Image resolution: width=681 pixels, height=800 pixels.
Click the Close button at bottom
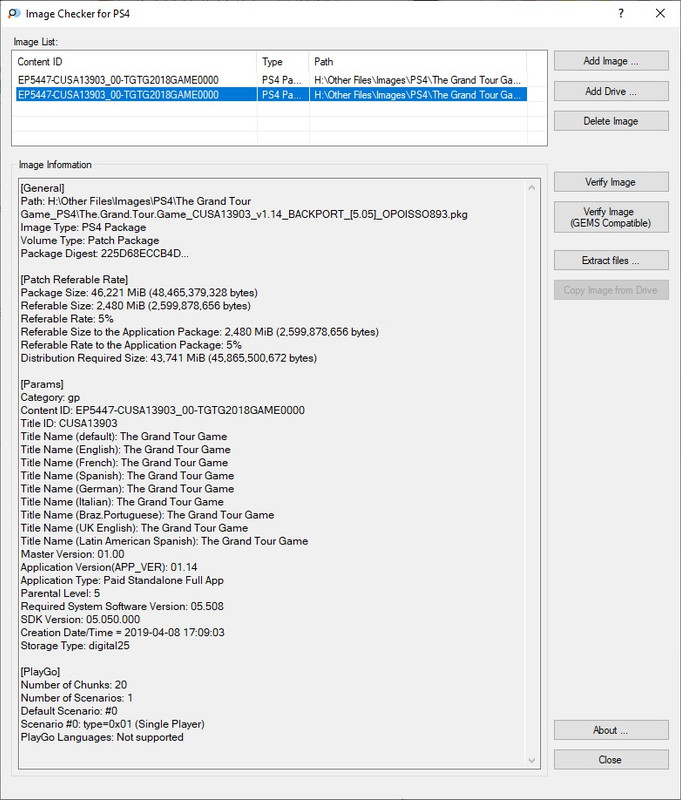click(x=611, y=760)
